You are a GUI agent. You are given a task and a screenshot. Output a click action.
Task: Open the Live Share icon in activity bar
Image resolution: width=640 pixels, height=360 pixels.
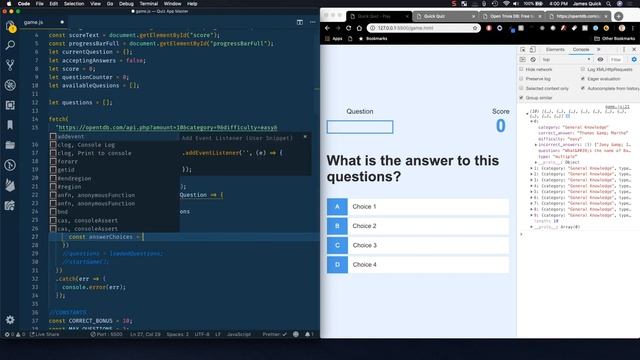pyautogui.click(x=10, y=205)
